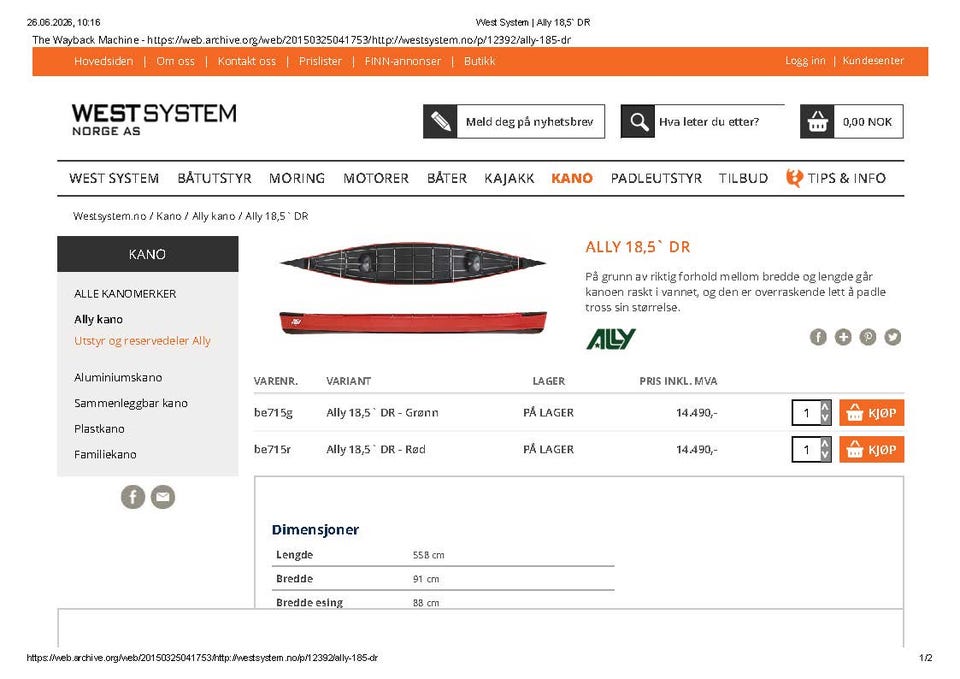
Task: Select ALLE KANOMERKER in sidebar
Action: [x=125, y=294]
